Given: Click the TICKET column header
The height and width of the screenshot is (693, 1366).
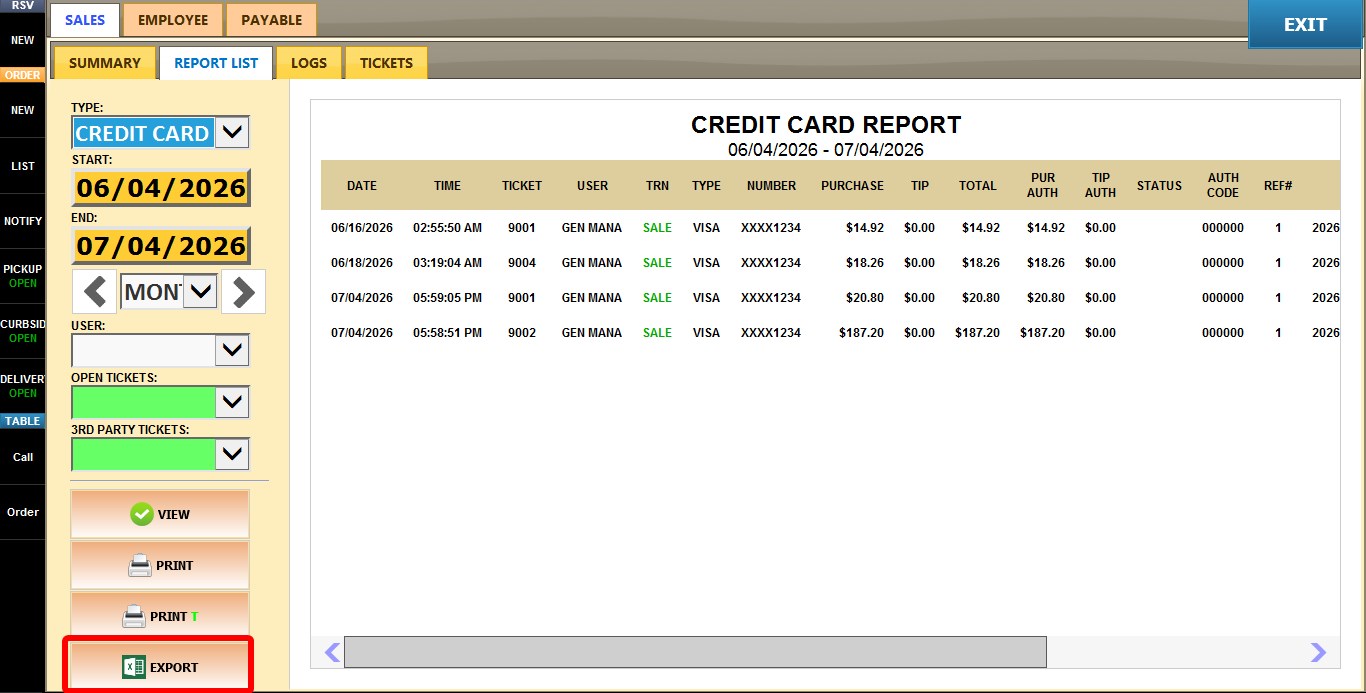Looking at the screenshot, I should click(522, 185).
